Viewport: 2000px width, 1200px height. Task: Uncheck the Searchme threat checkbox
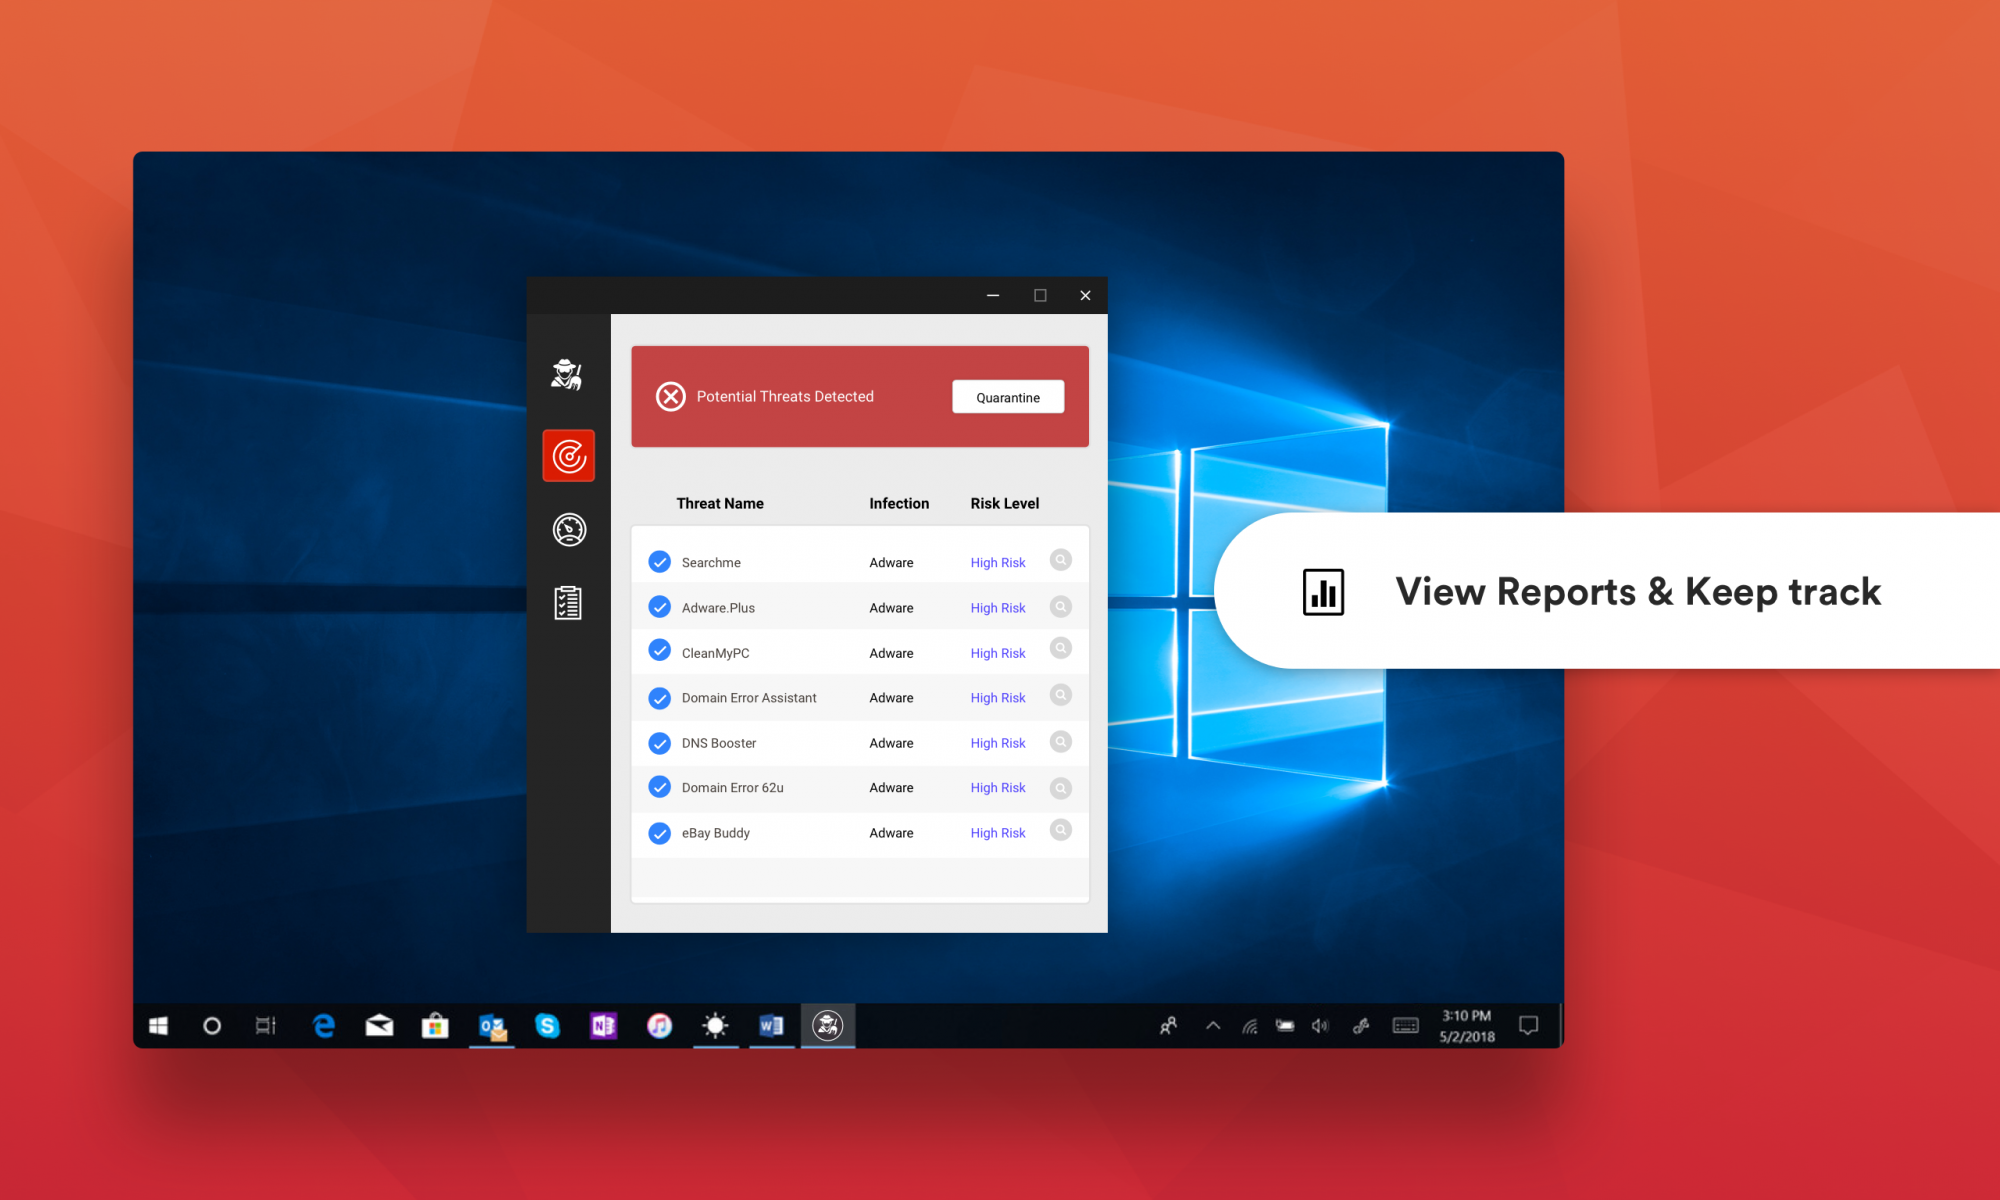660,562
